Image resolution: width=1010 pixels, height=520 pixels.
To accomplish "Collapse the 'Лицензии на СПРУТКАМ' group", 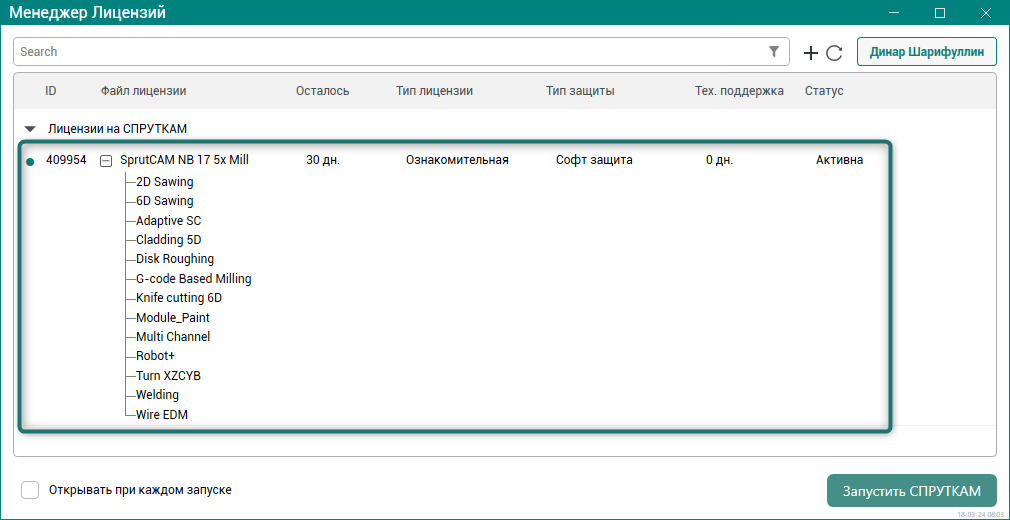I will (x=30, y=129).
